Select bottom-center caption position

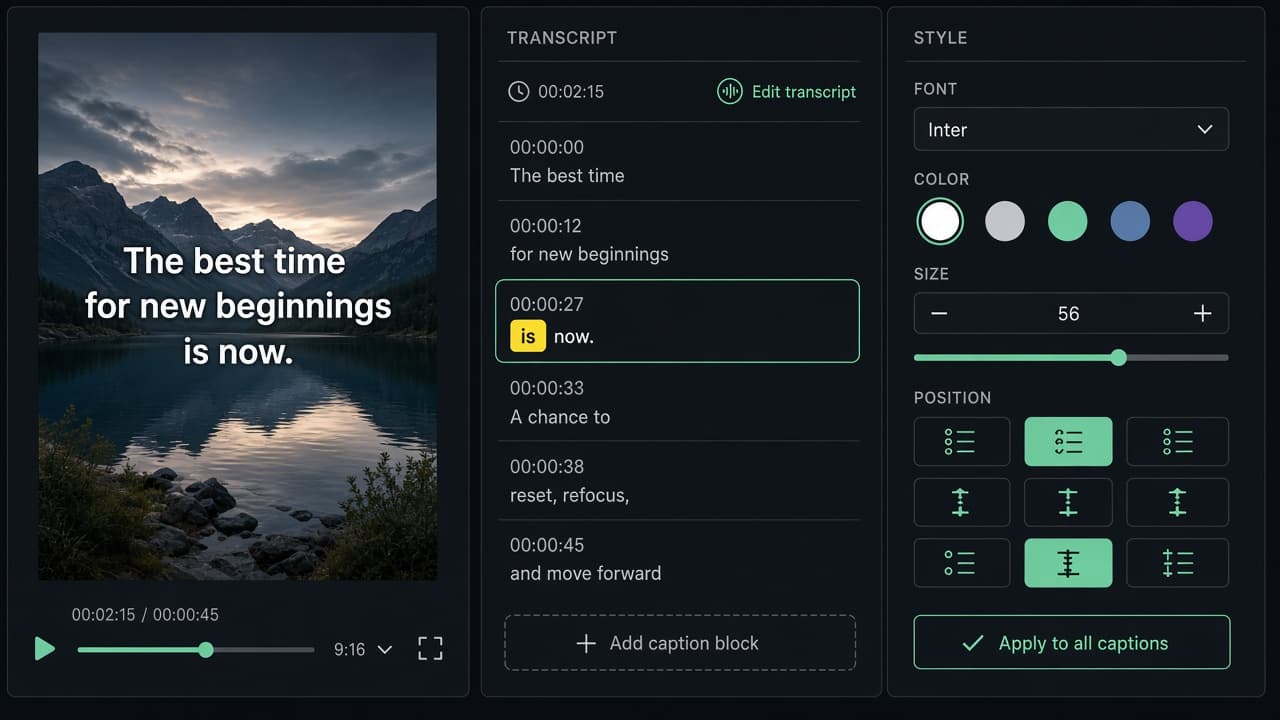1068,563
